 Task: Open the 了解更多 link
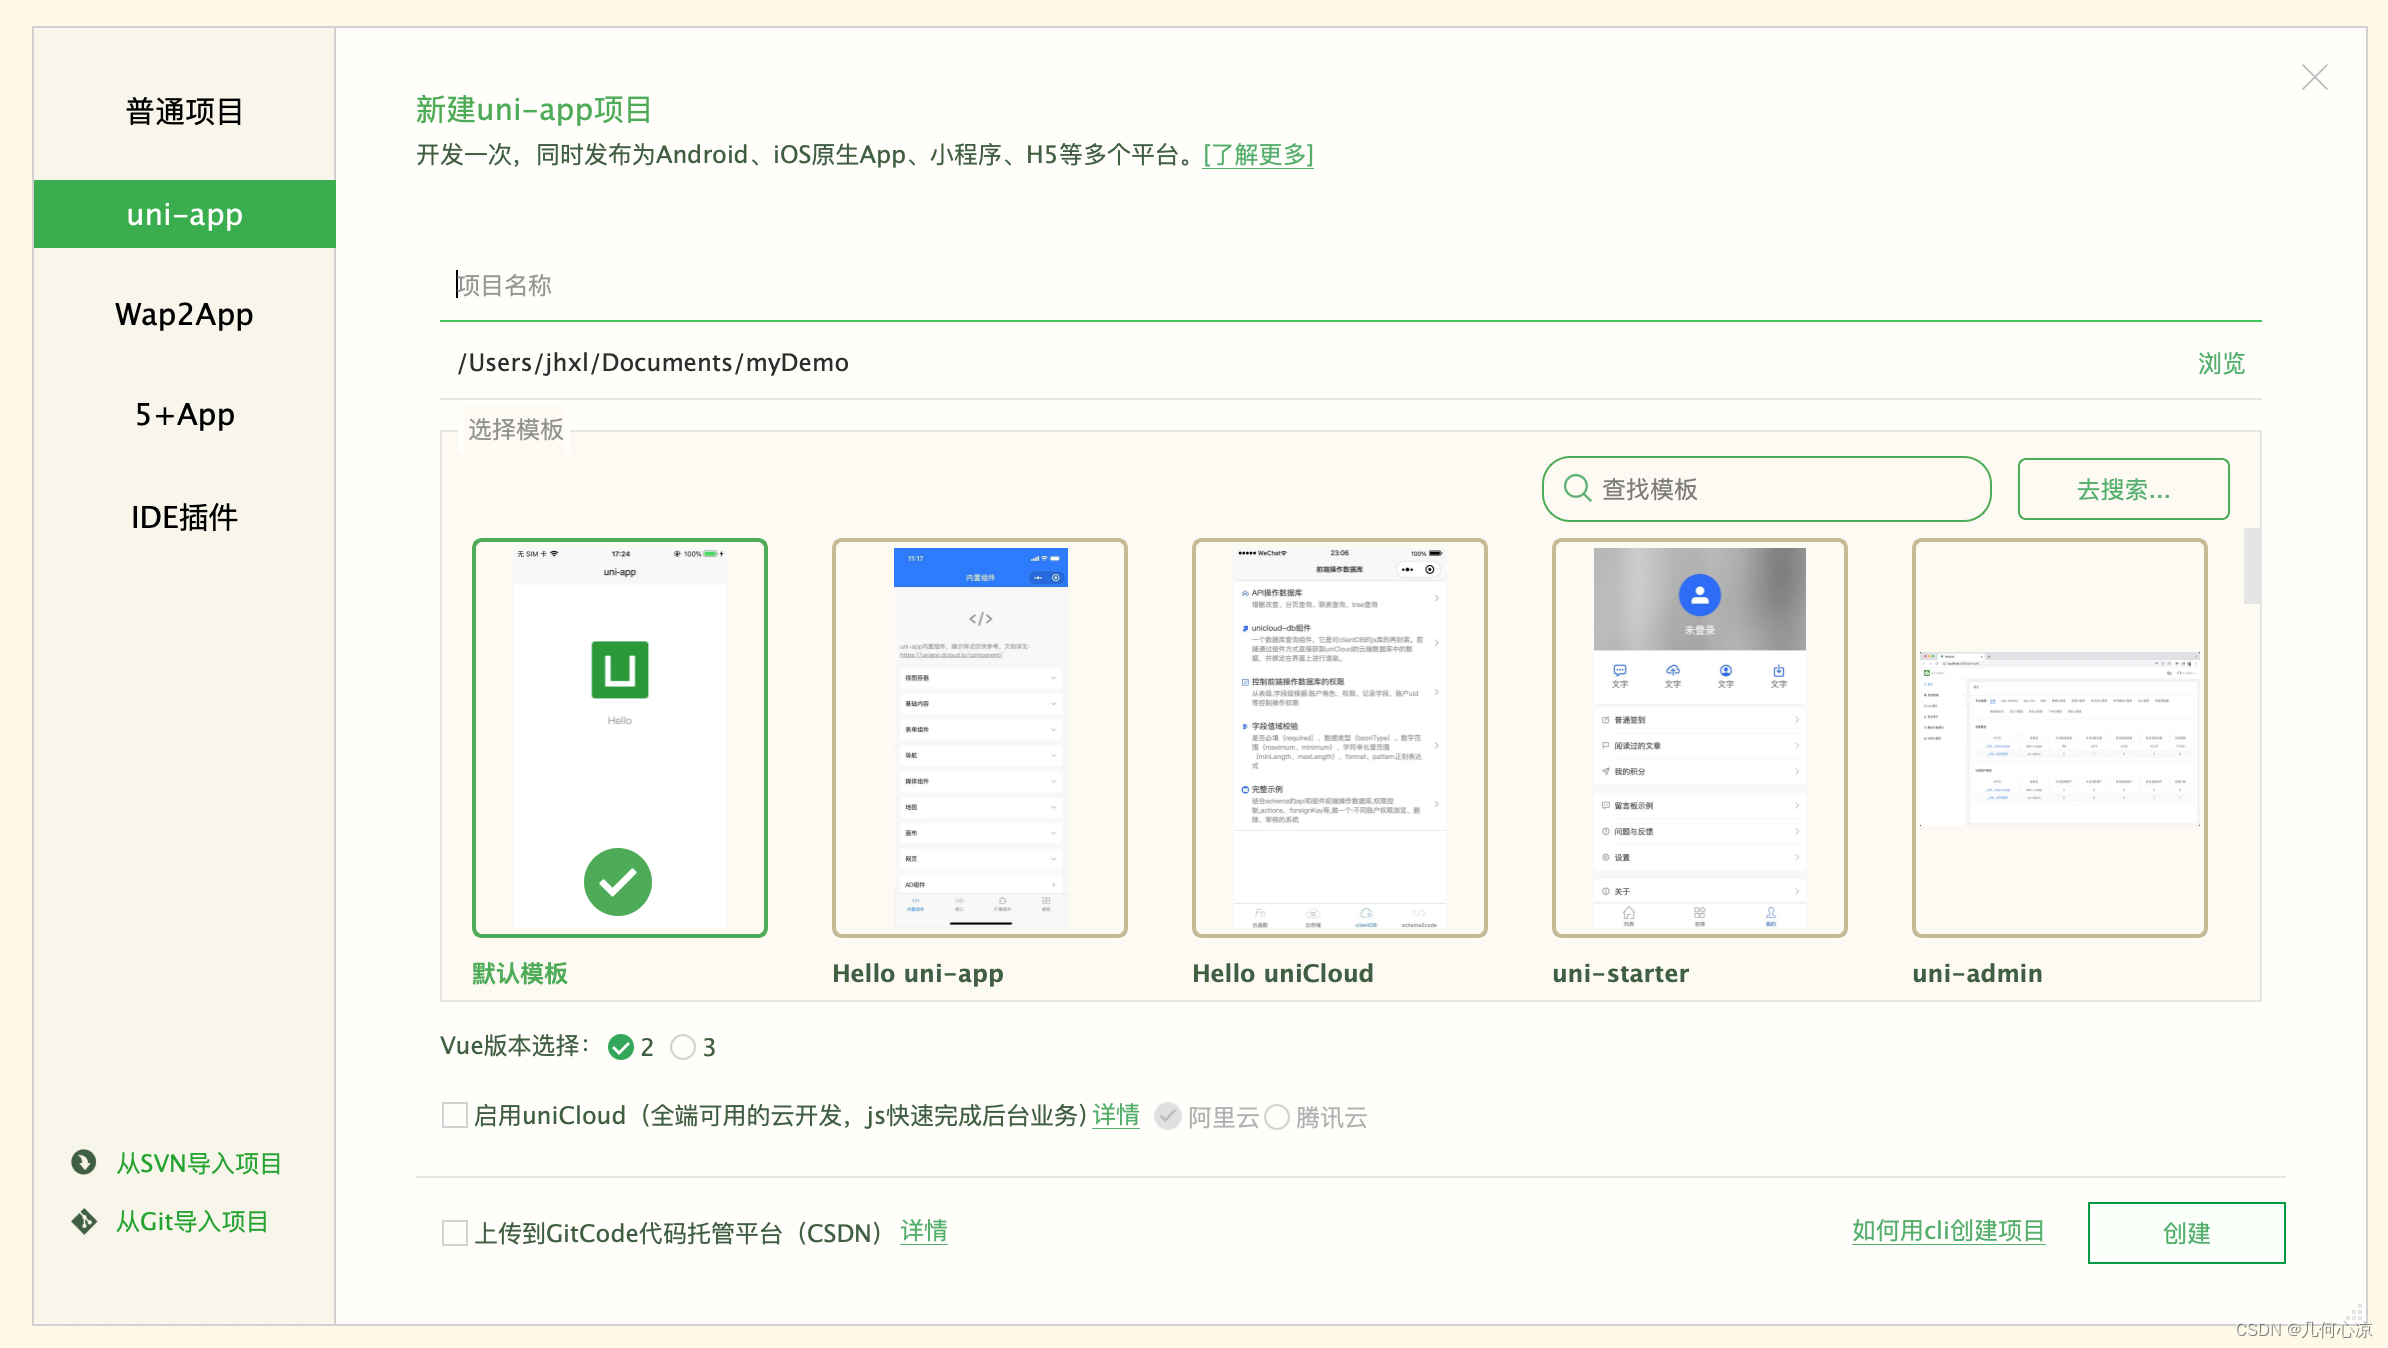point(1258,155)
